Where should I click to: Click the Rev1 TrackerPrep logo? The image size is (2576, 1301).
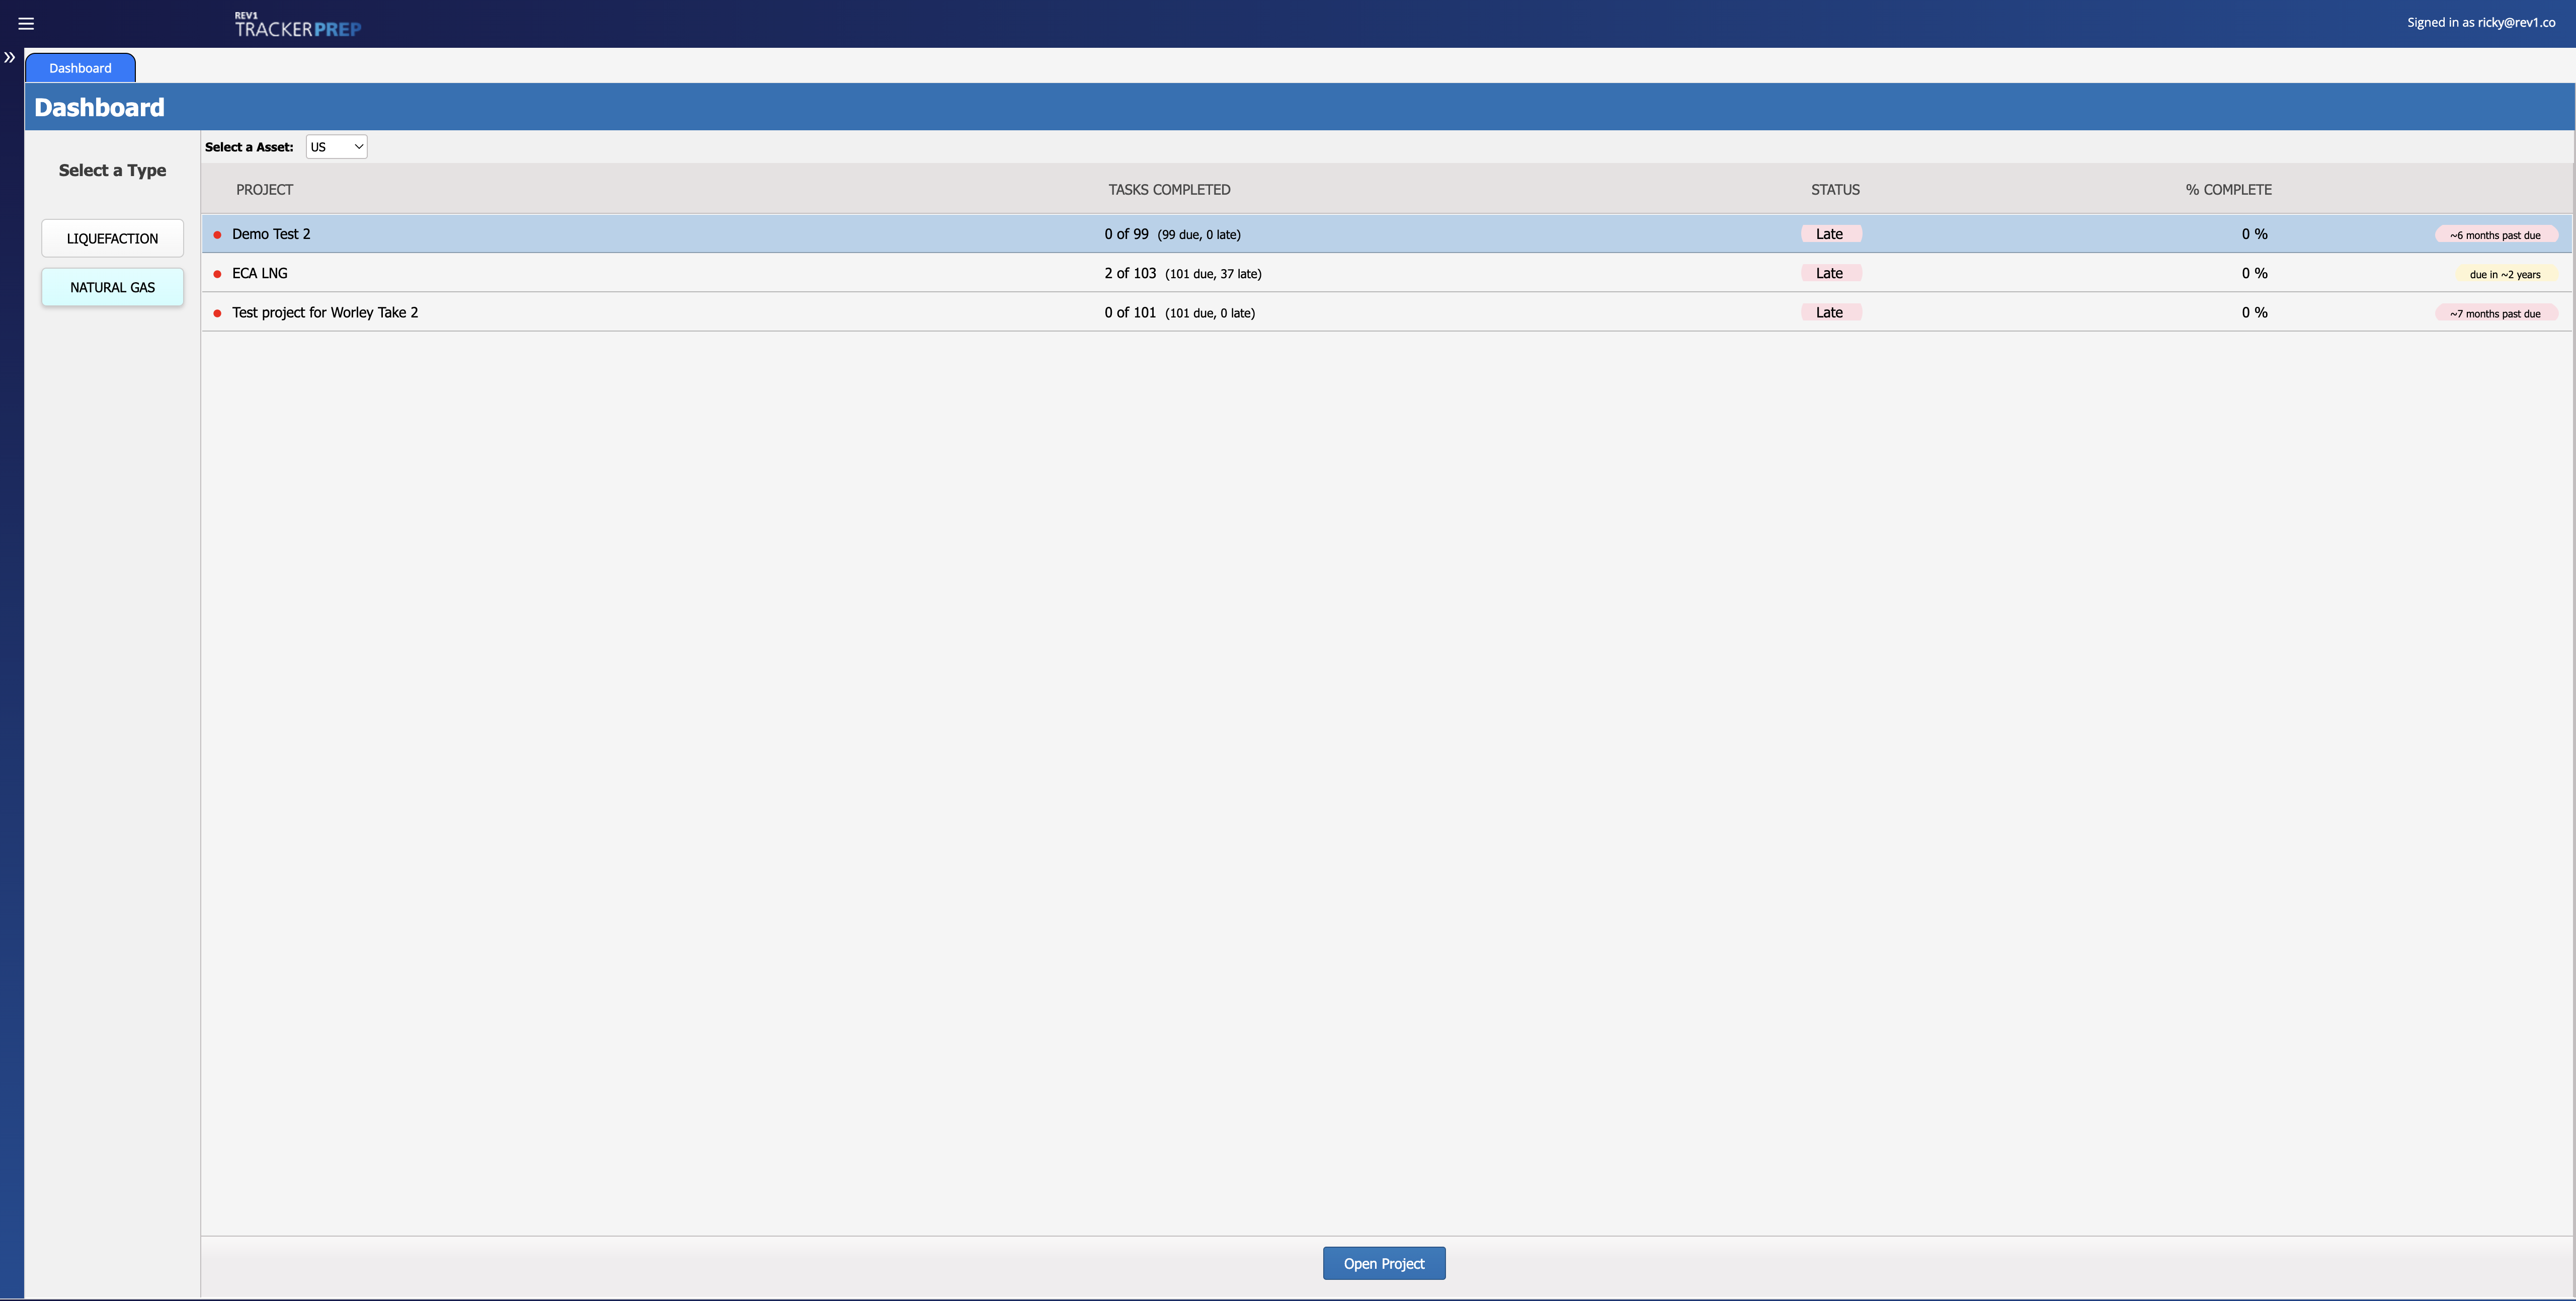tap(297, 25)
